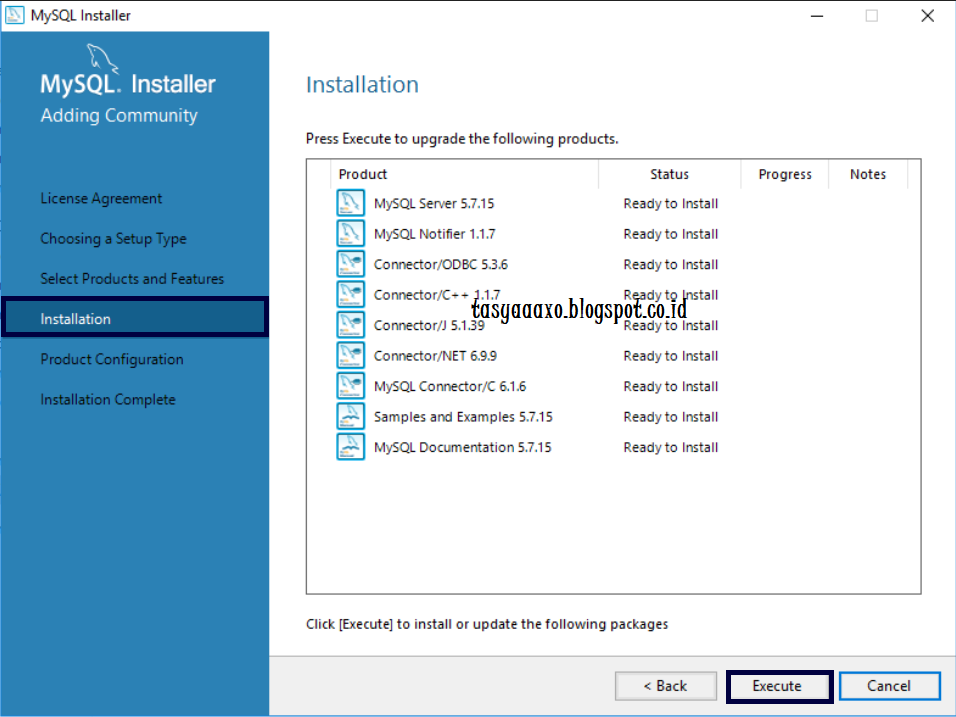Select the Samples and Examples 5.7.15 text
The width and height of the screenshot is (956, 717).
463,417
